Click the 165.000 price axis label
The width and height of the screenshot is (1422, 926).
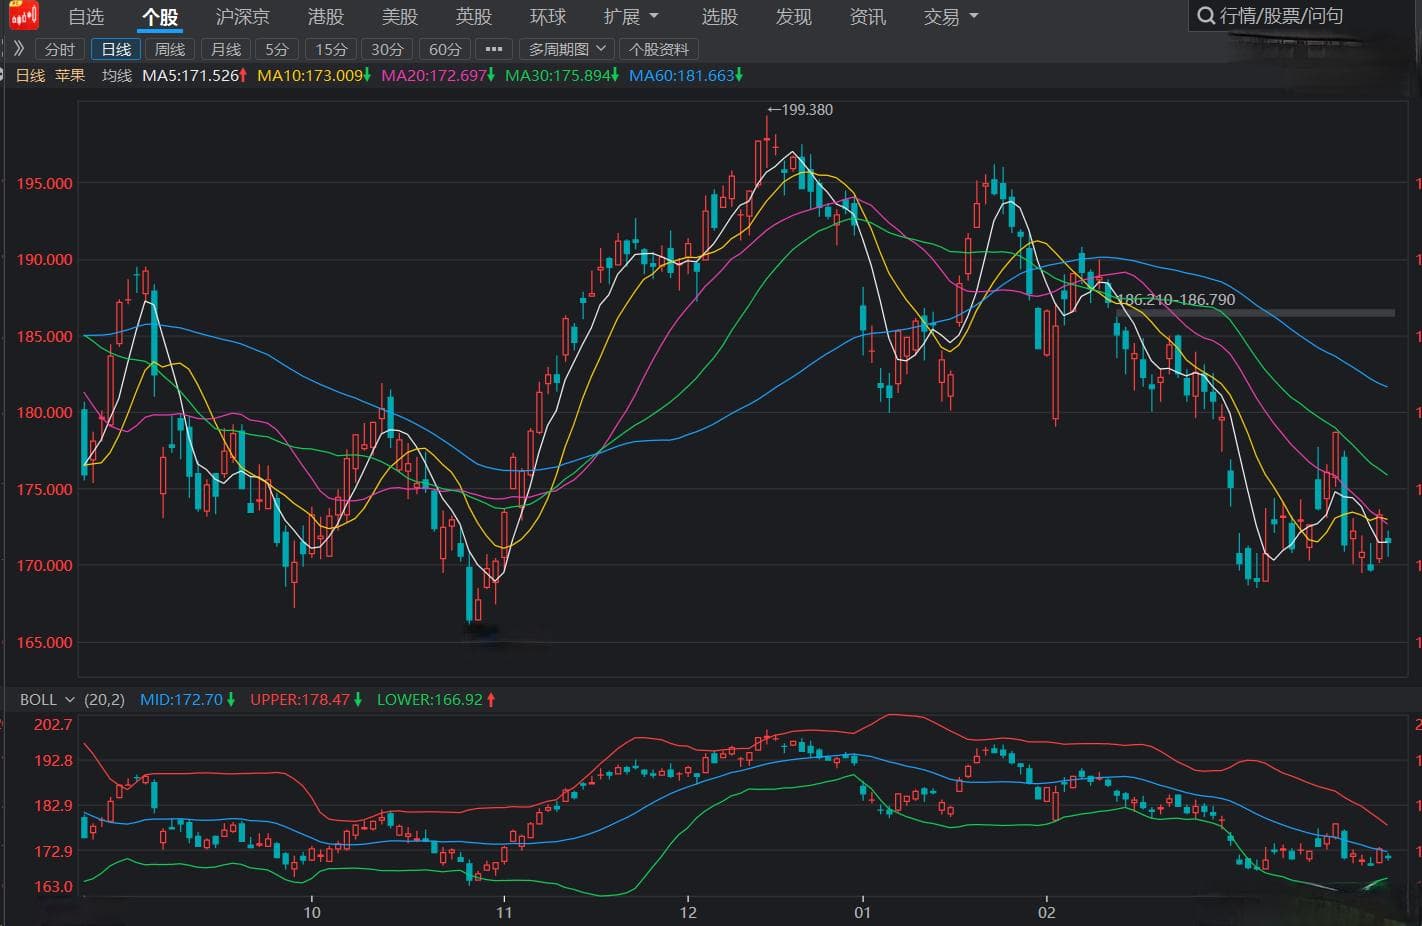tap(44, 643)
